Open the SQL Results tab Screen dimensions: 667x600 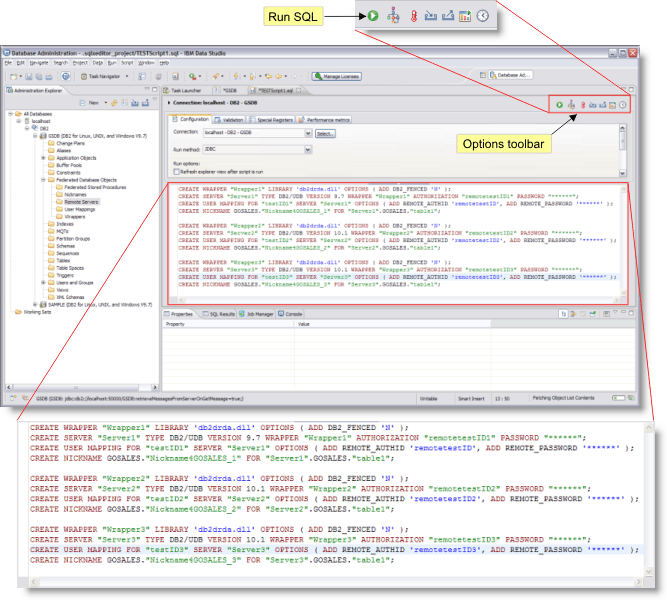(219, 314)
